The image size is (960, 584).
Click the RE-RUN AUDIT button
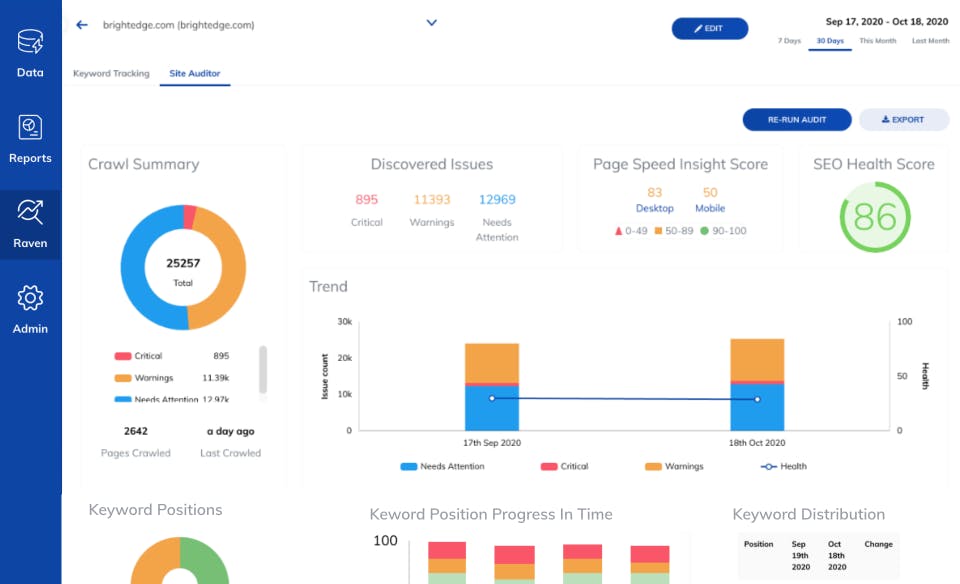797,120
